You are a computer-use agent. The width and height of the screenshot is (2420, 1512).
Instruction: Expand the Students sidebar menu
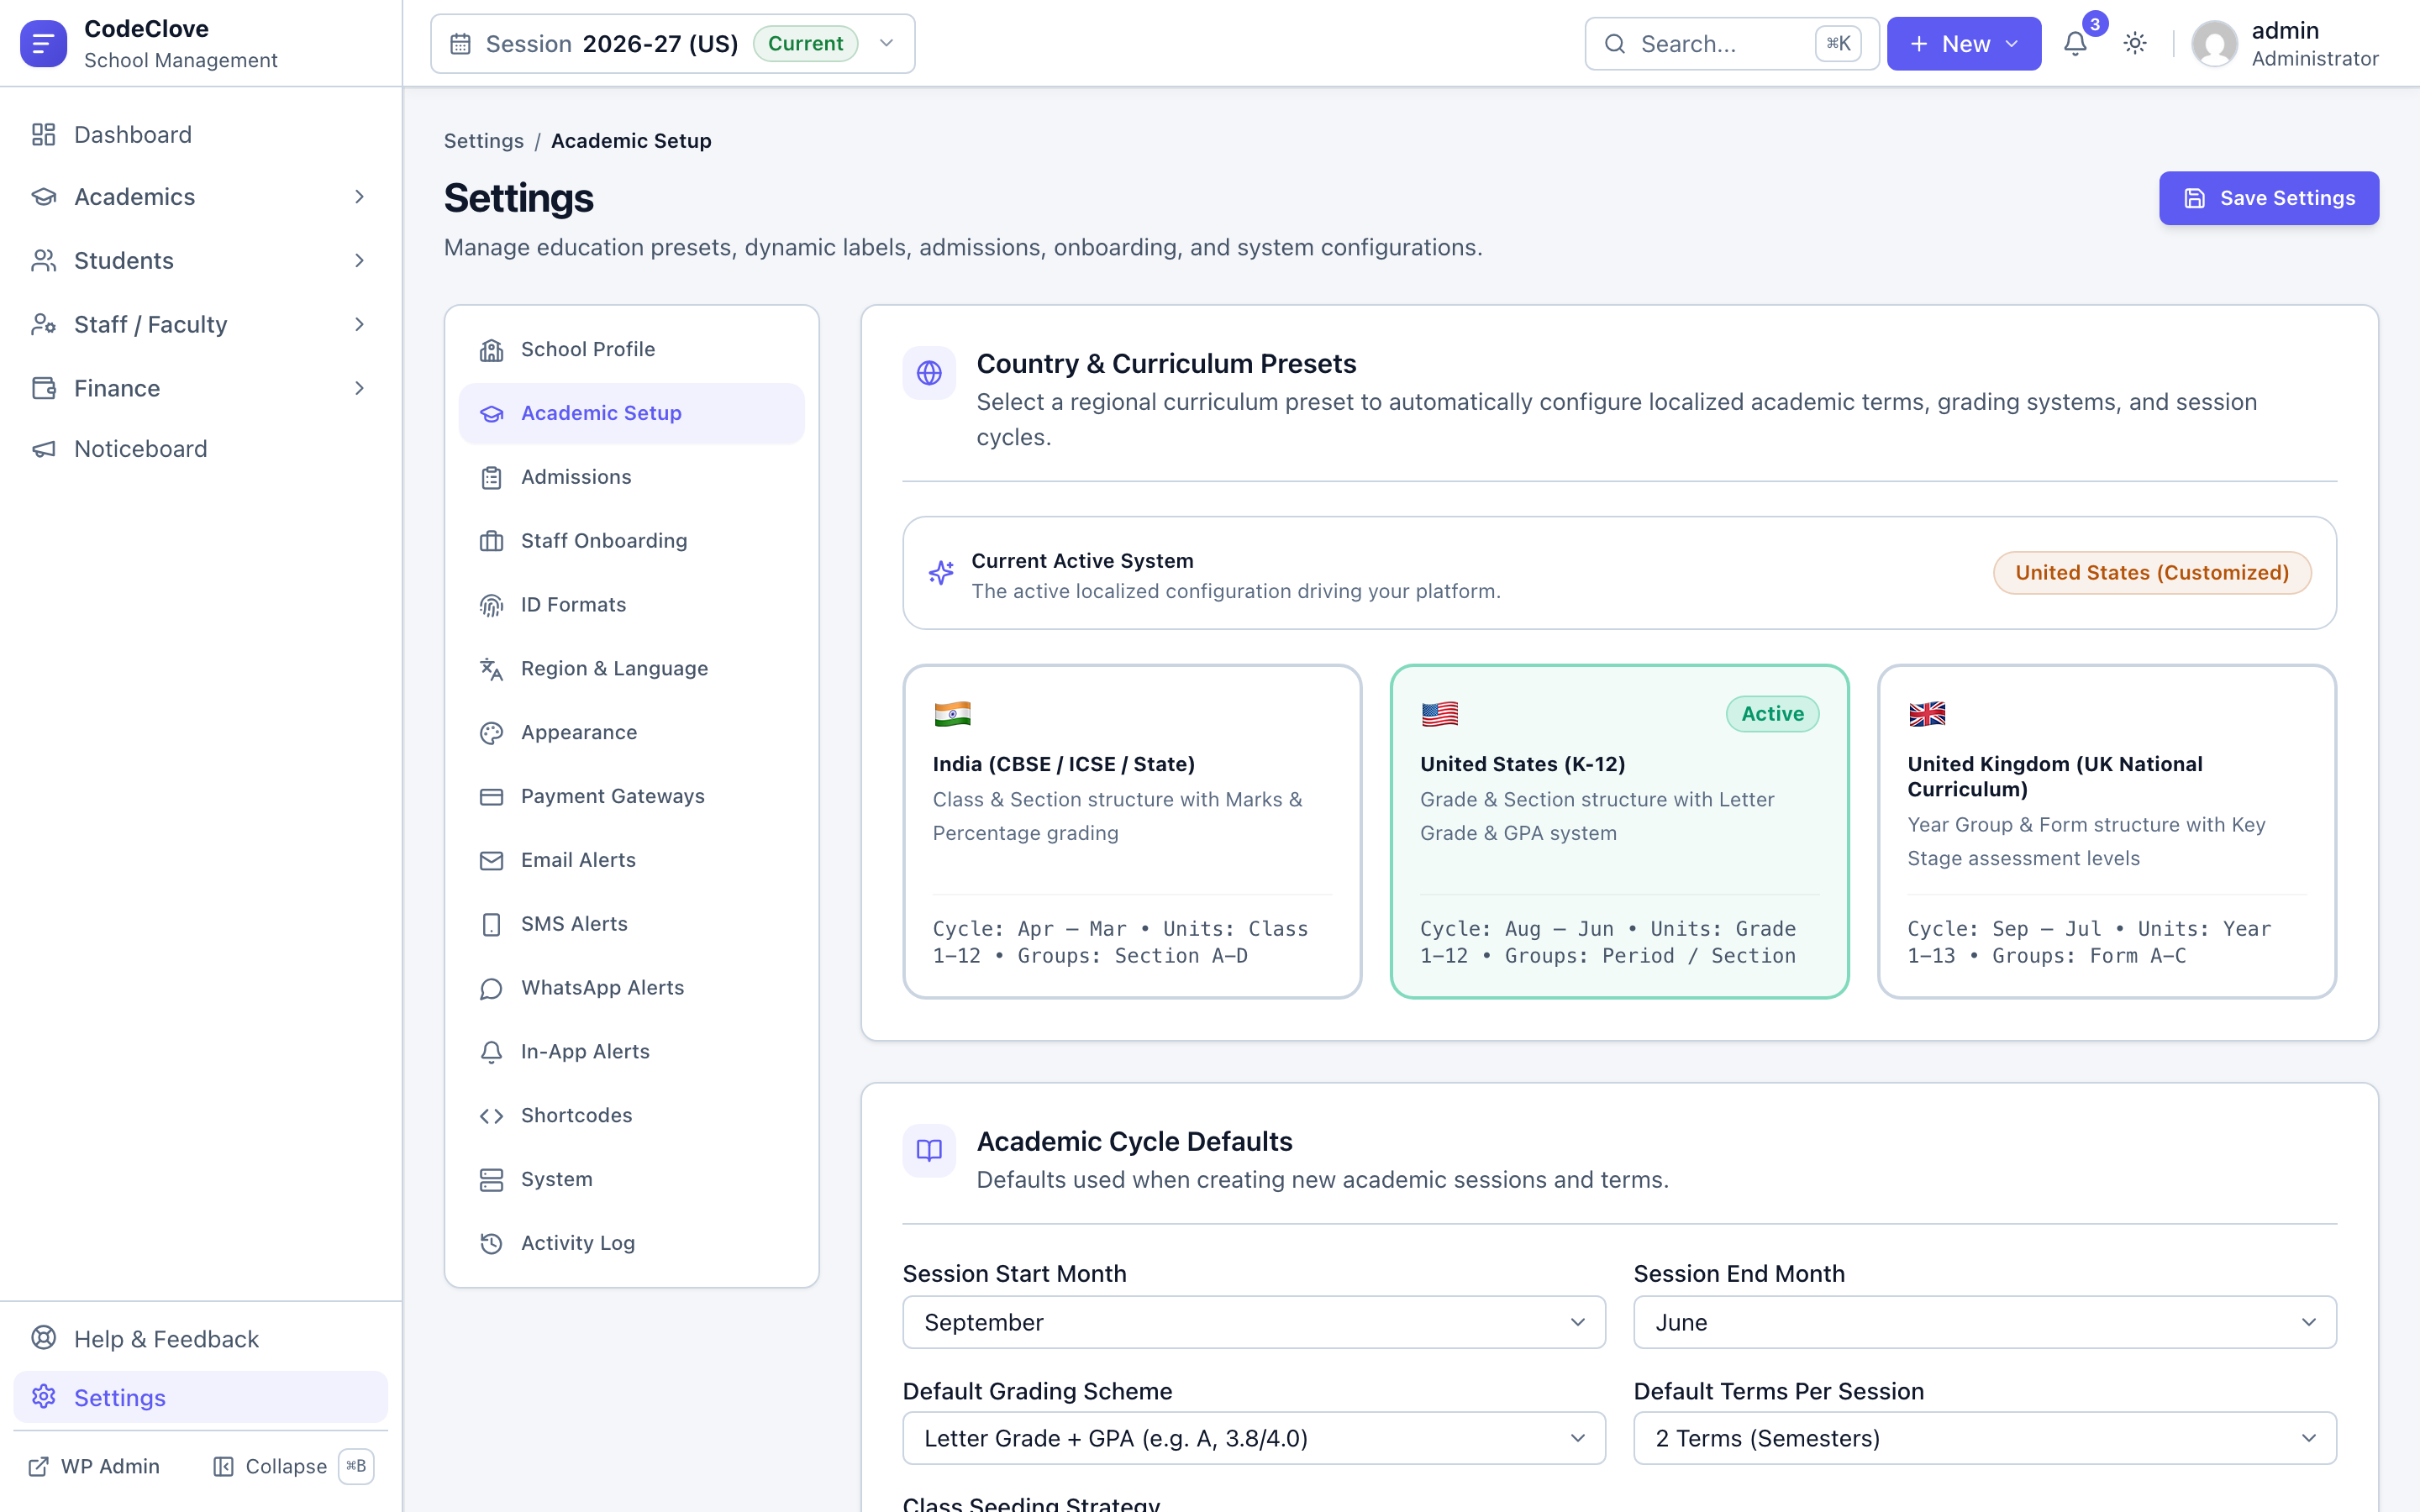coord(200,261)
